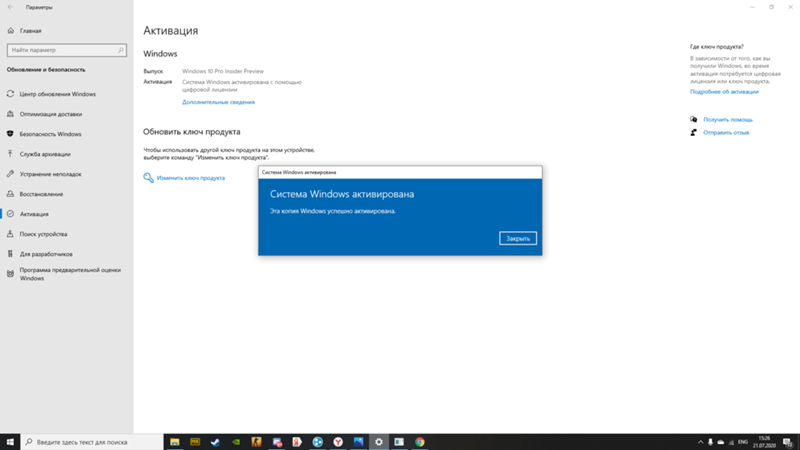
Task: Click the Windows 10 Pro Insider Preview edition text
Action: pyautogui.click(x=223, y=71)
